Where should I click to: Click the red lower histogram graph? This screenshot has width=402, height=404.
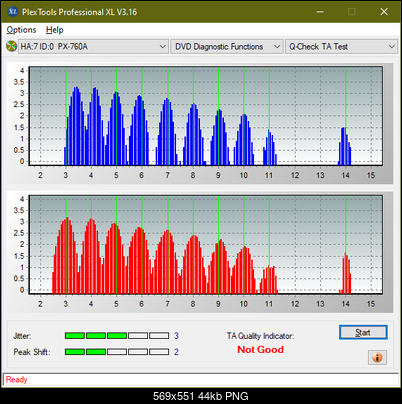click(206, 245)
